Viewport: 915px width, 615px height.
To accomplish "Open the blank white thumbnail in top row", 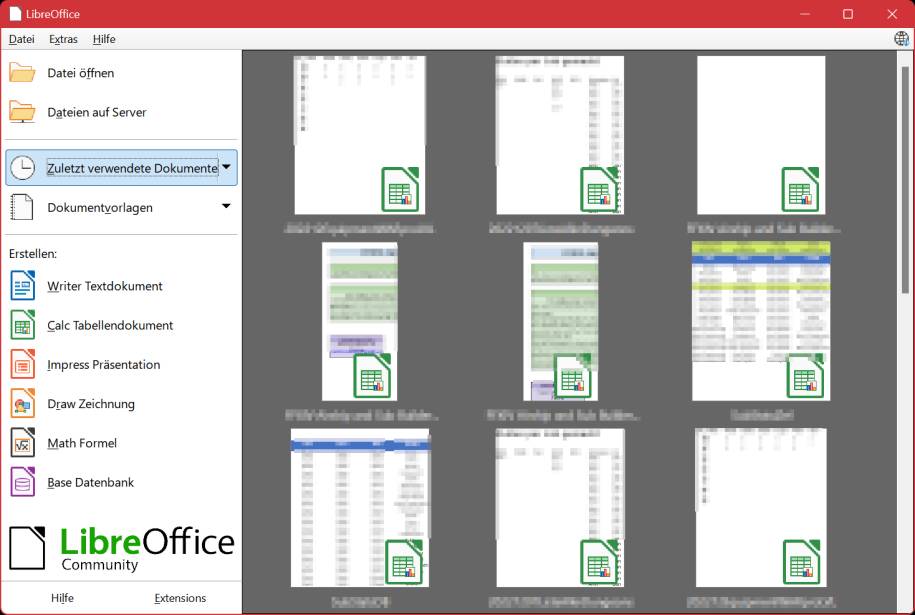I will click(761, 135).
